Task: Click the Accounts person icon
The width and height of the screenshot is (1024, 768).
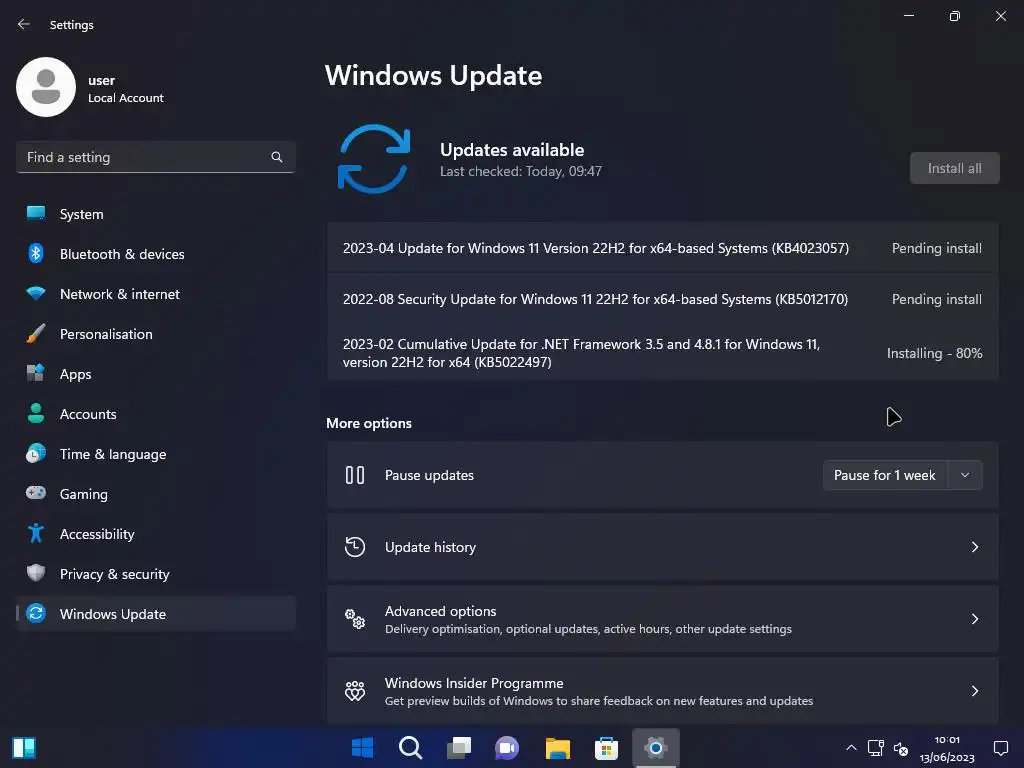Action: 36,413
